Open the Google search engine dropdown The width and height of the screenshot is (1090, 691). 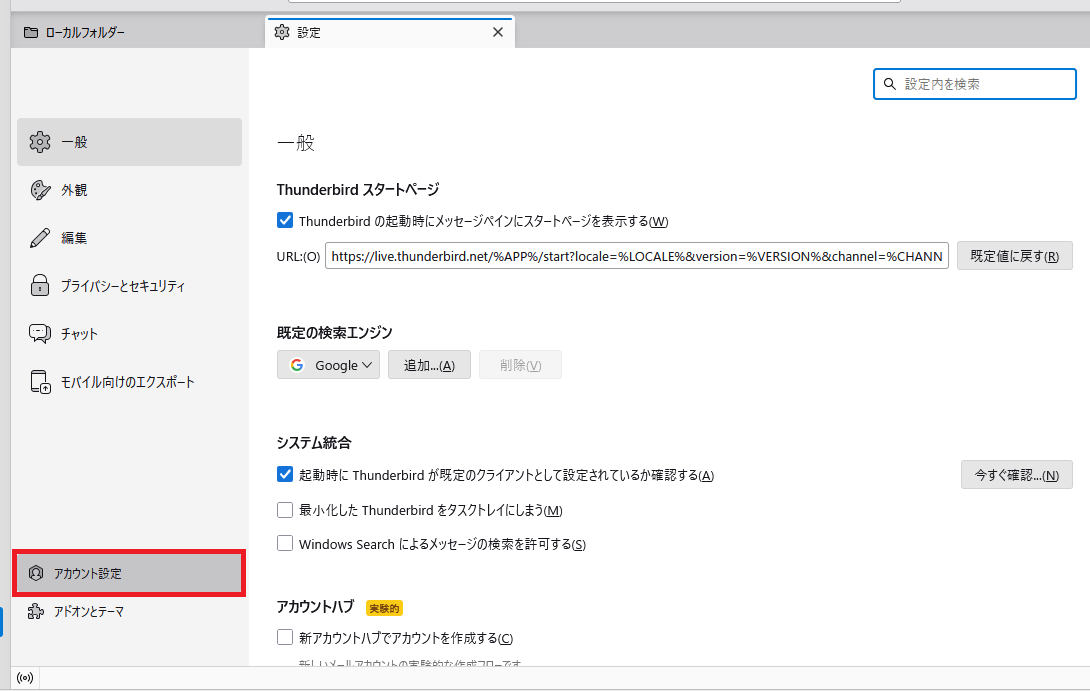click(x=328, y=365)
